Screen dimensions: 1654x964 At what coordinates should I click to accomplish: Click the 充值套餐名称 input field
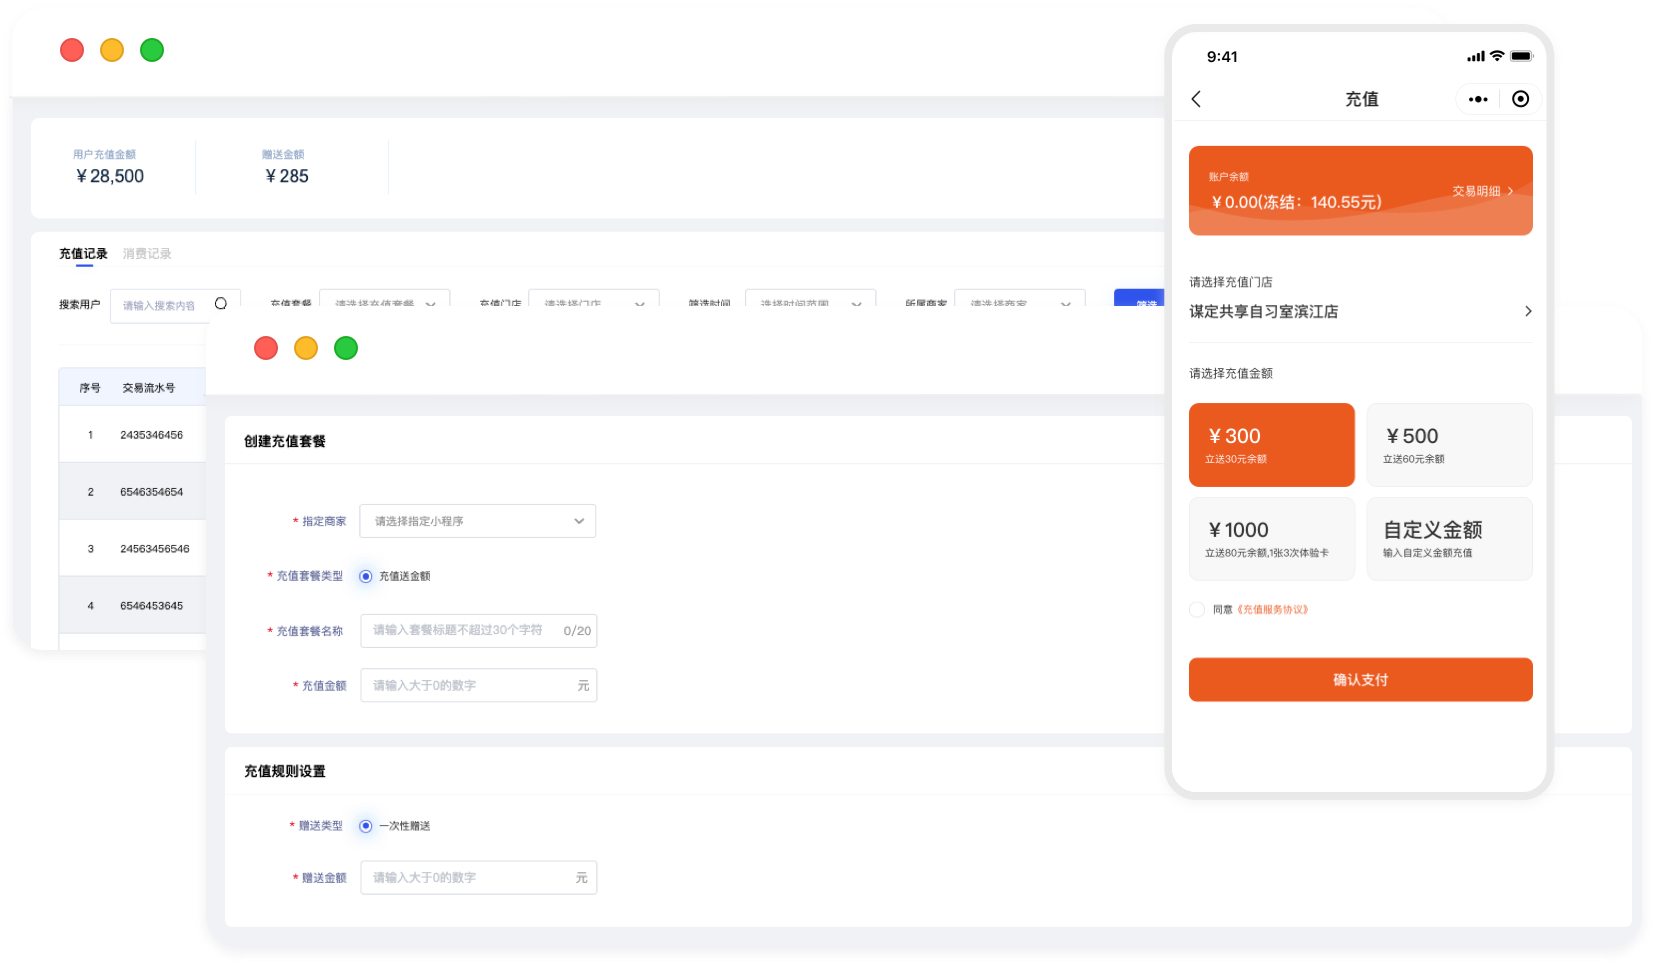tap(460, 631)
